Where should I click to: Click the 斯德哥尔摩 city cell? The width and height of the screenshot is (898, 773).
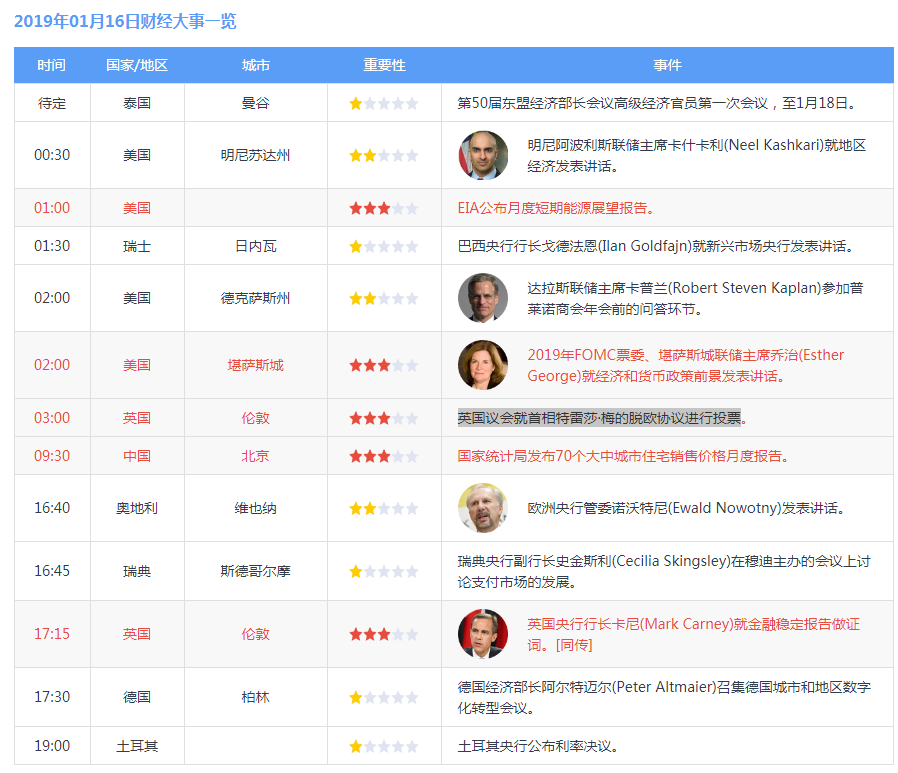click(255, 571)
